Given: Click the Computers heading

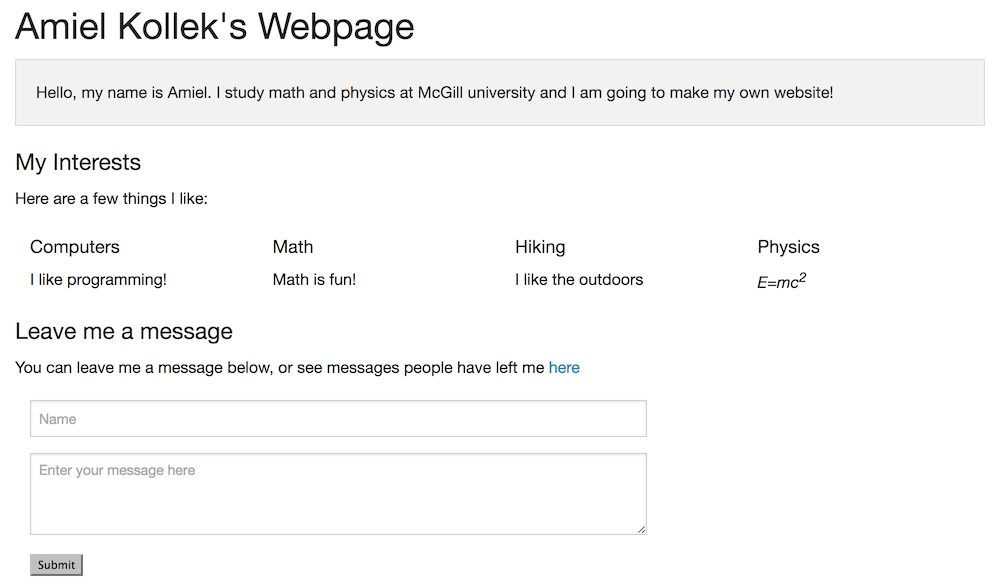Looking at the screenshot, I should pos(75,247).
